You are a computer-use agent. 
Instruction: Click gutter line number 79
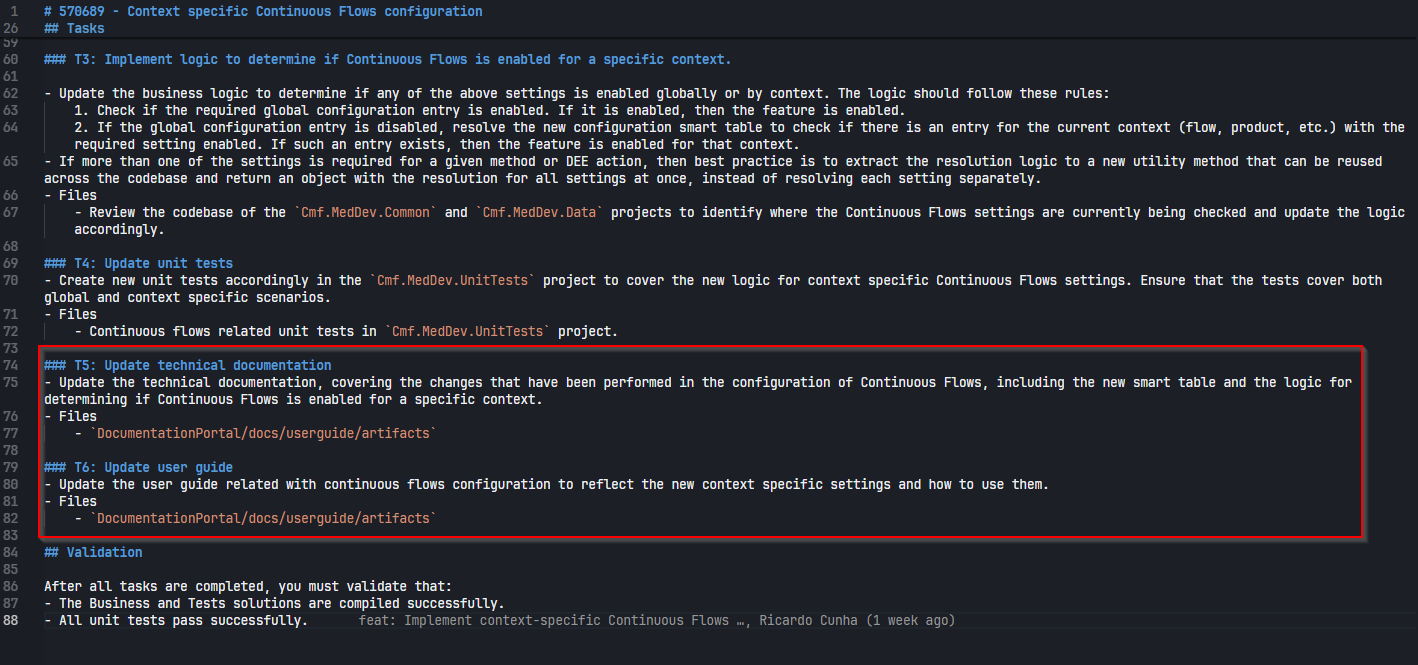click(x=11, y=467)
